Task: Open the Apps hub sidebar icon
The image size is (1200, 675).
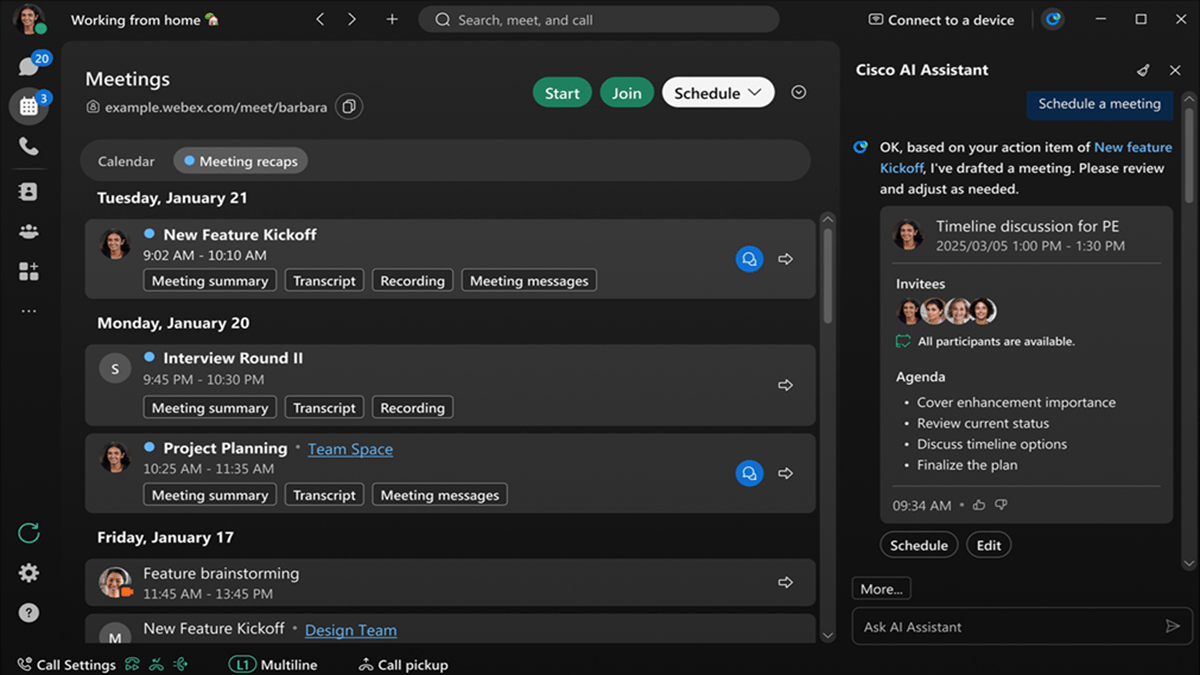Action: (x=28, y=271)
